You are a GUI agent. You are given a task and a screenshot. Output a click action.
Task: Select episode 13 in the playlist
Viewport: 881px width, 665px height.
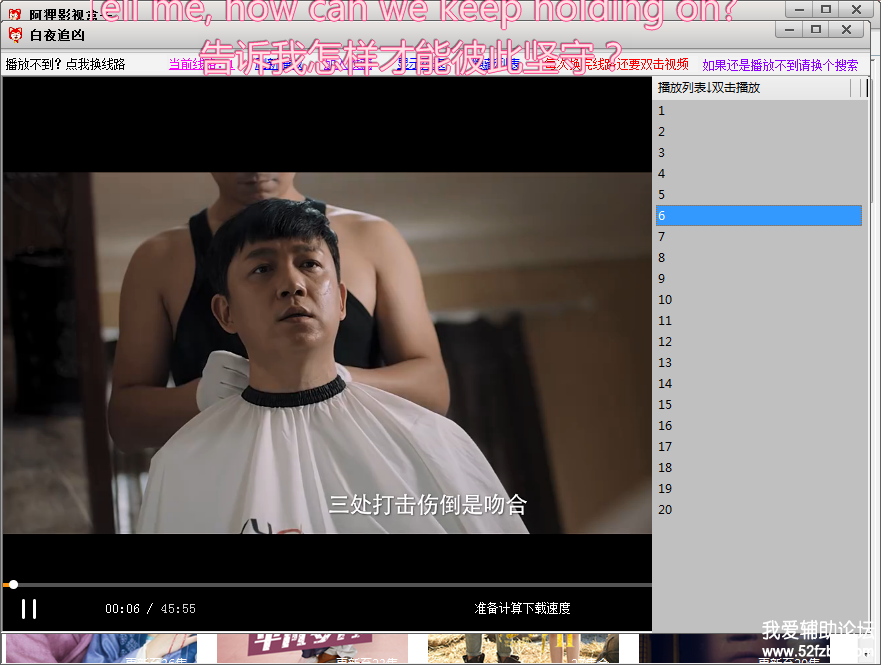coord(759,362)
